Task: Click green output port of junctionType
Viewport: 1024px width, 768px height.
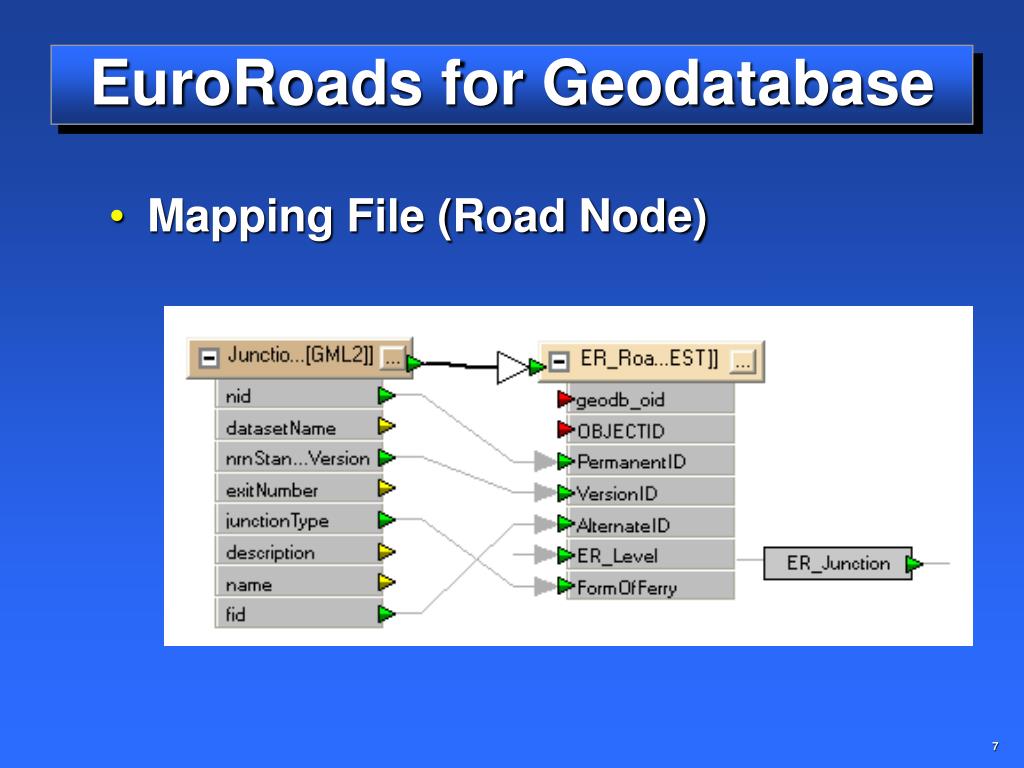Action: [x=387, y=520]
